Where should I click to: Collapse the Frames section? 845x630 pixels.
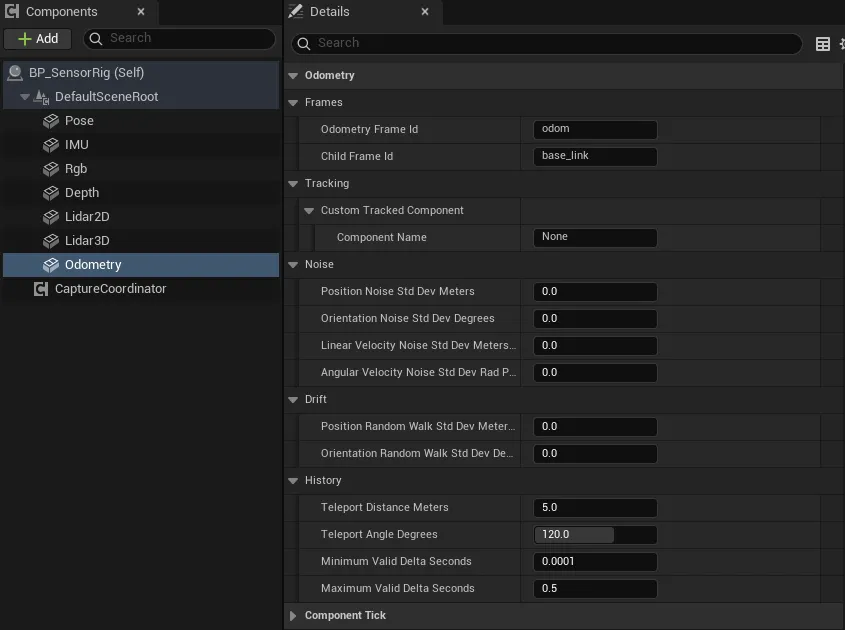[x=293, y=103]
